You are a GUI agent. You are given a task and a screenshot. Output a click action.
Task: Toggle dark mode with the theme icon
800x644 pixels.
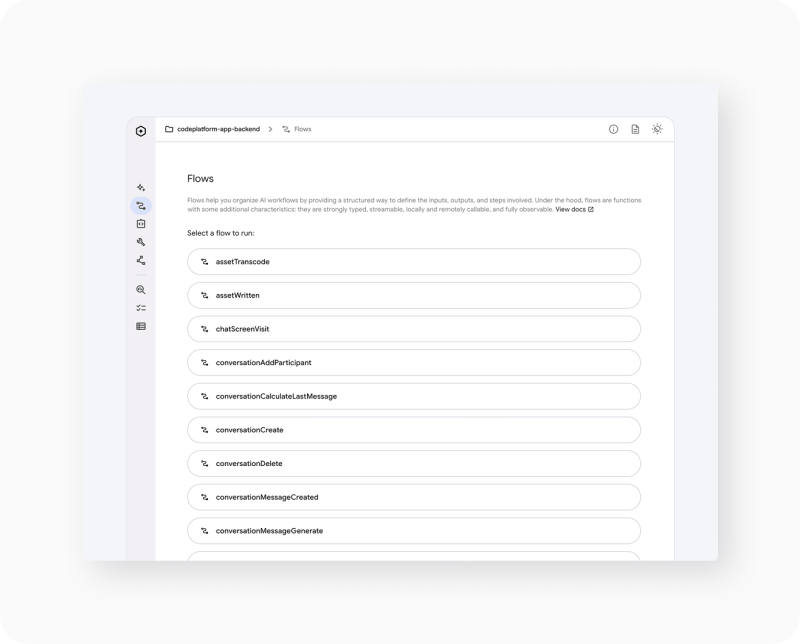pyautogui.click(x=657, y=129)
